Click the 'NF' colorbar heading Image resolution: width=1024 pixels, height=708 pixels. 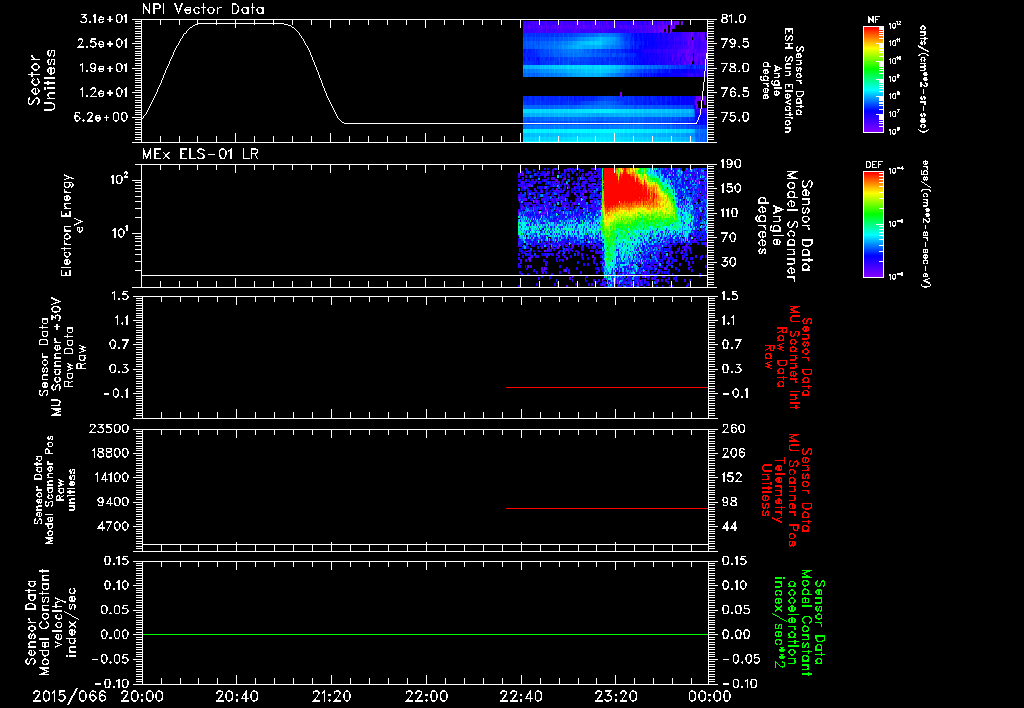(873, 20)
